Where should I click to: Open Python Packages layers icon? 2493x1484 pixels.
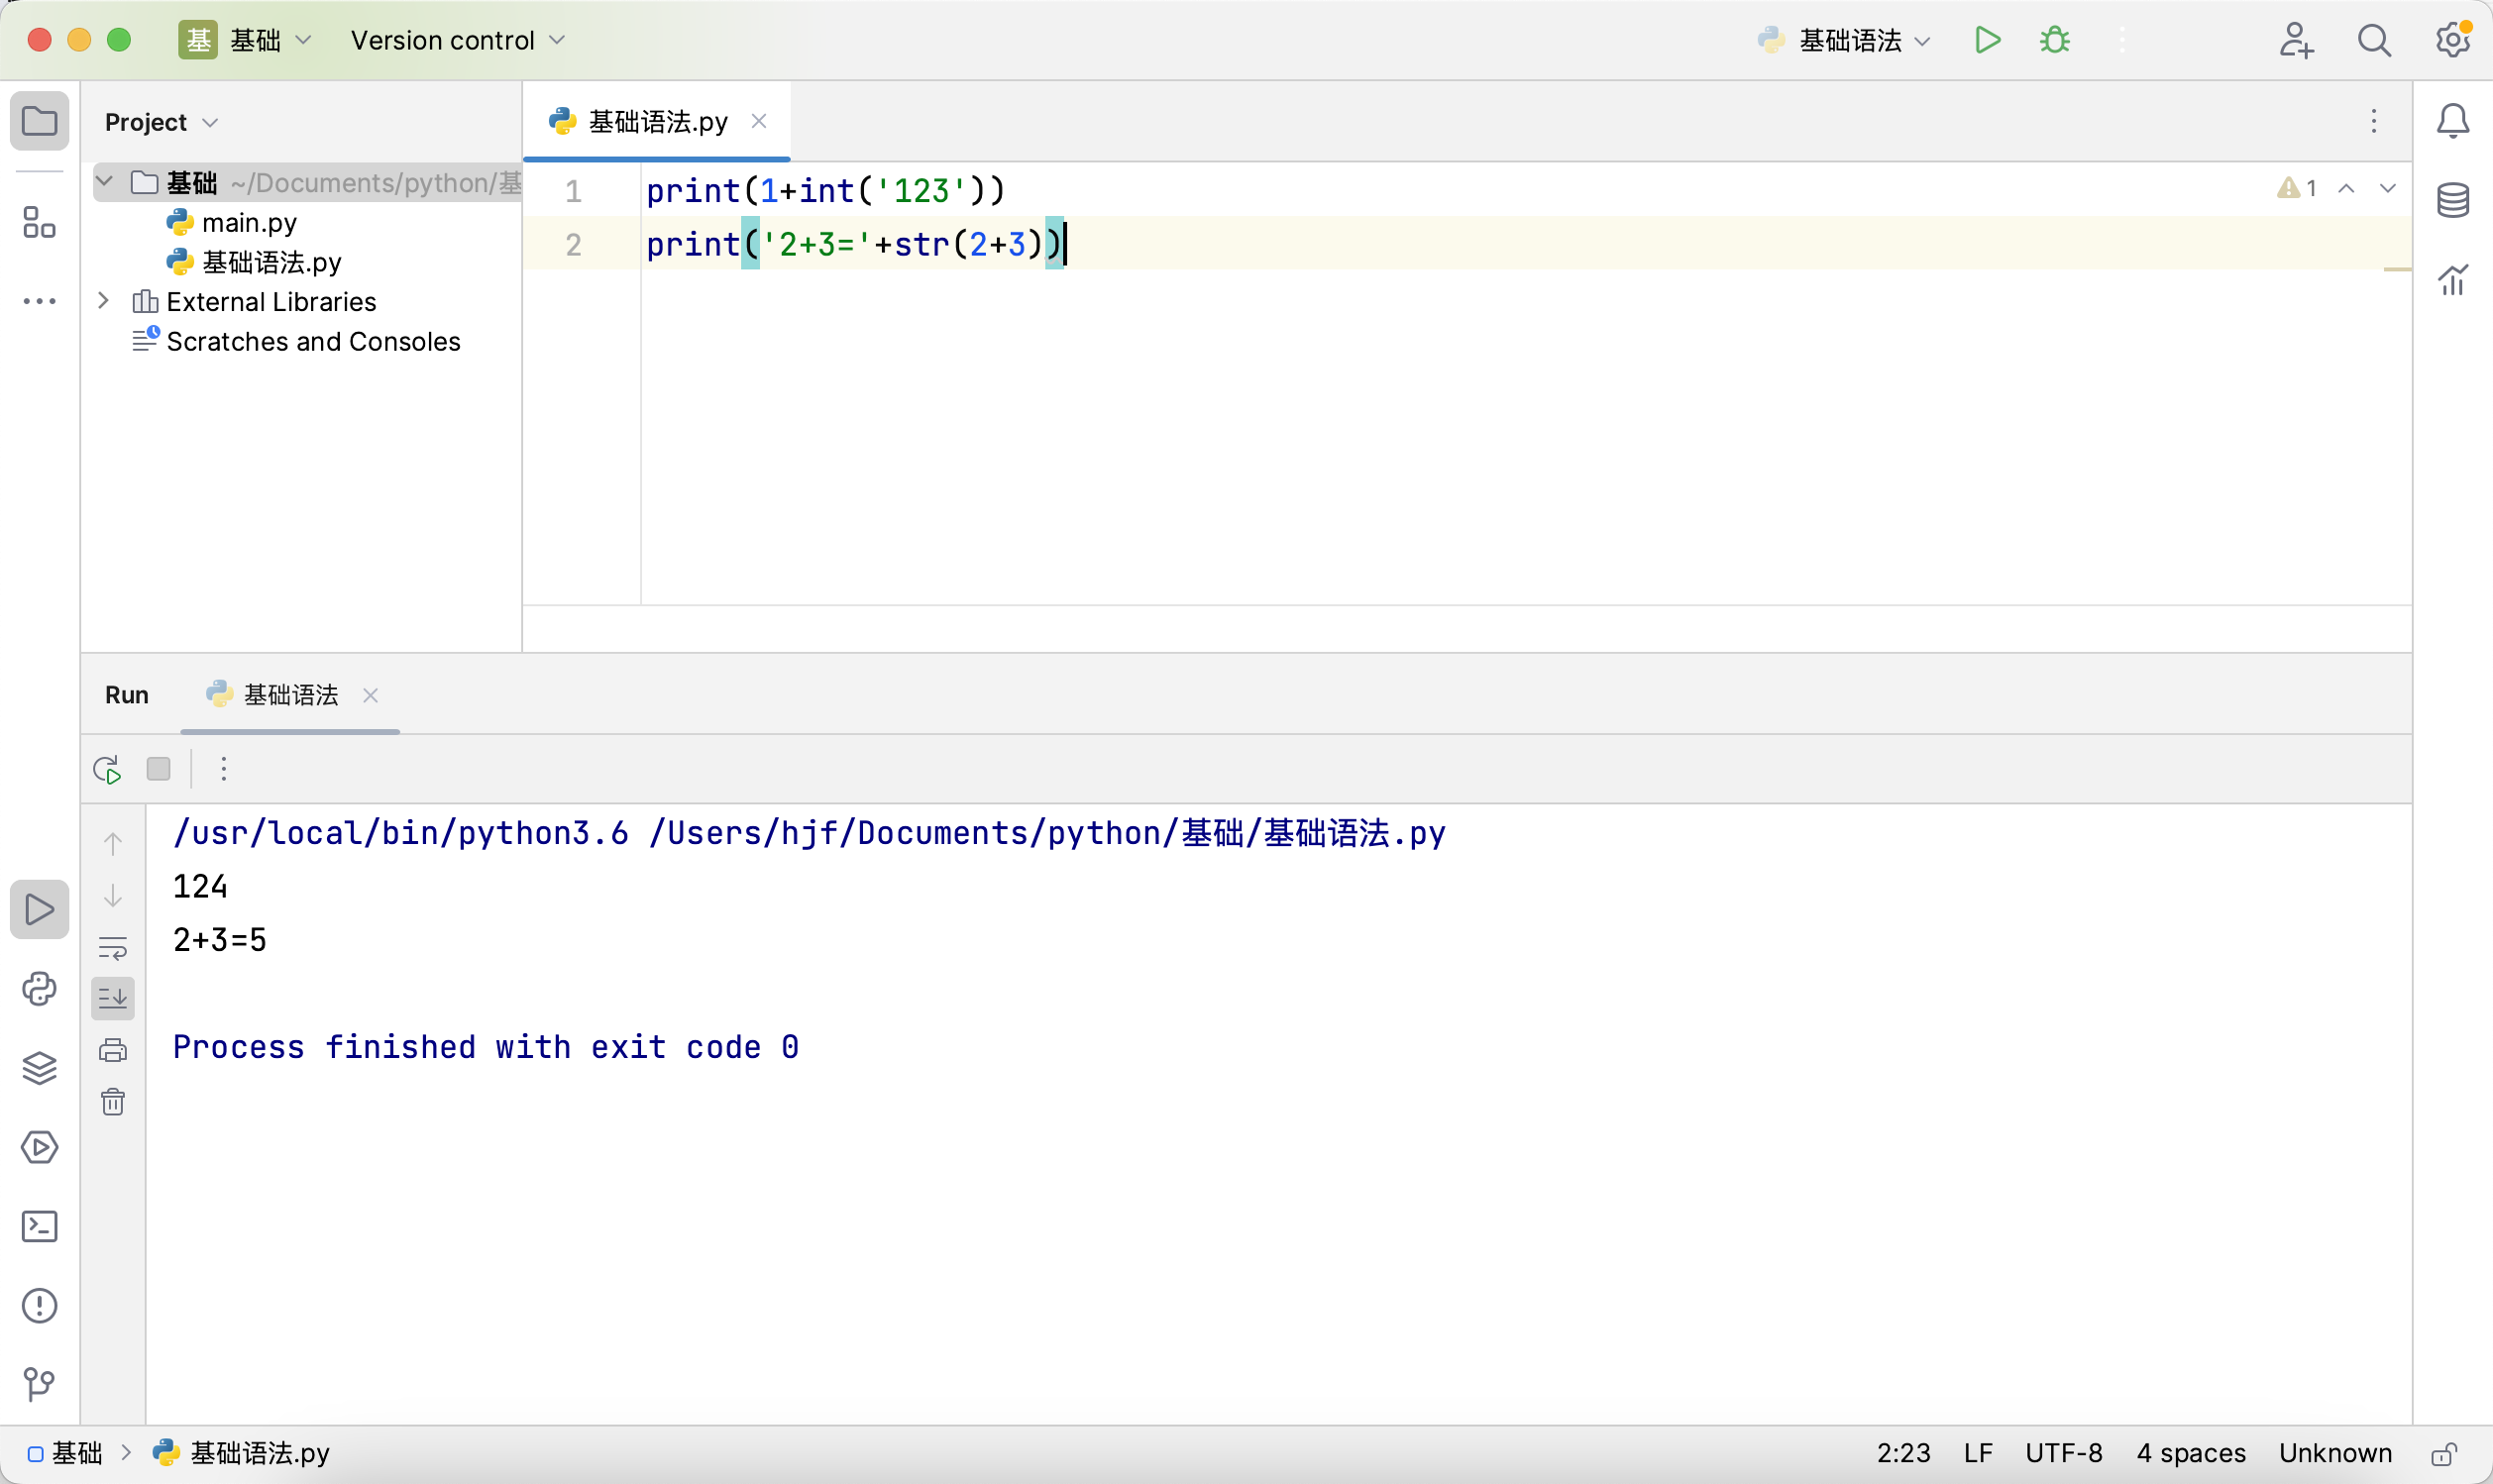coord(39,1068)
